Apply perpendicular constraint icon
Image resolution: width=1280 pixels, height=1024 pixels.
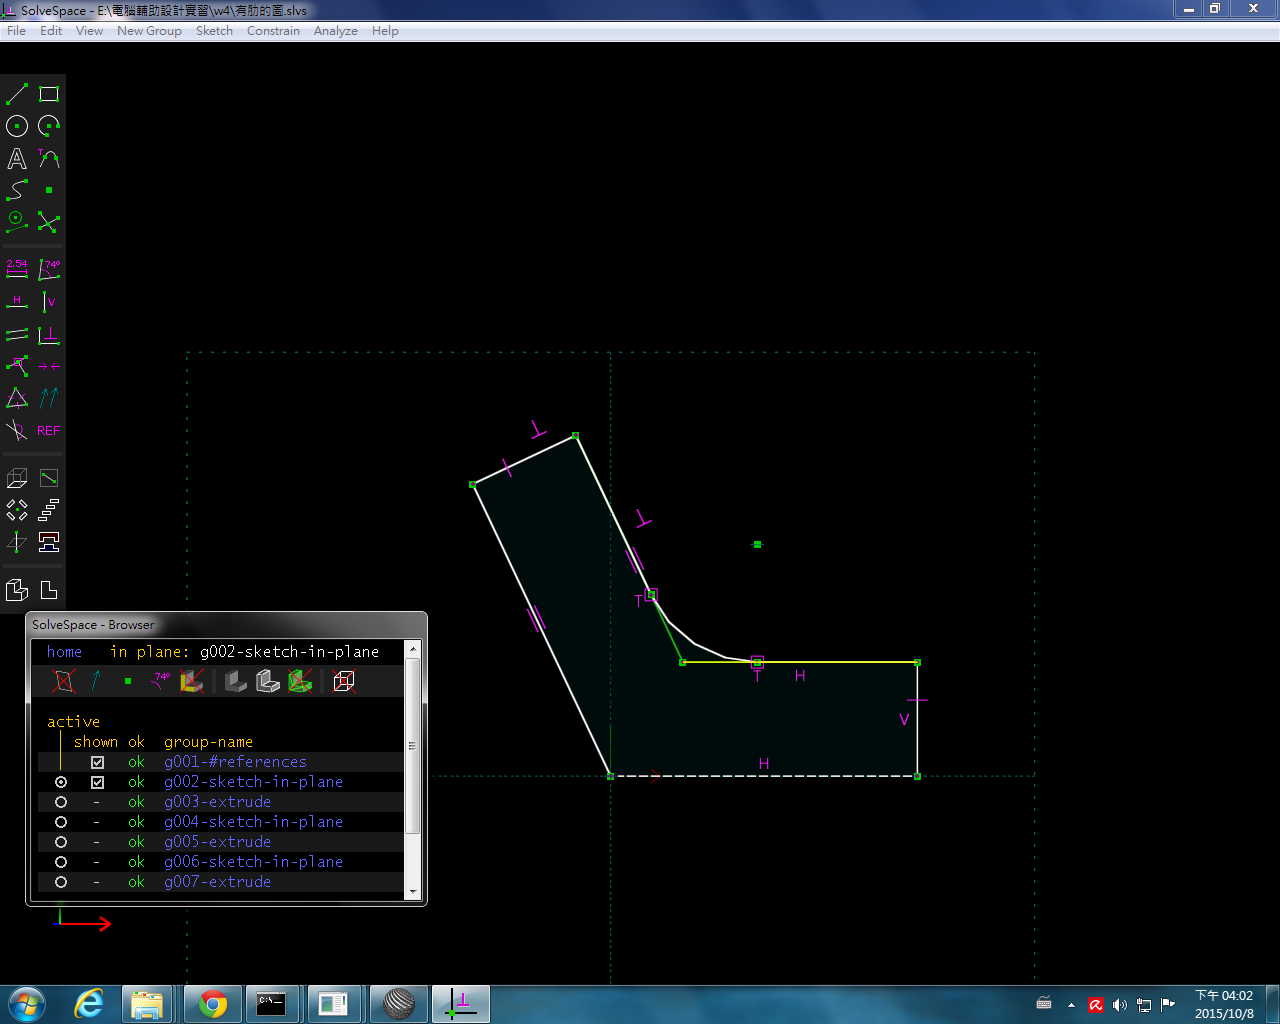pyautogui.click(x=49, y=334)
